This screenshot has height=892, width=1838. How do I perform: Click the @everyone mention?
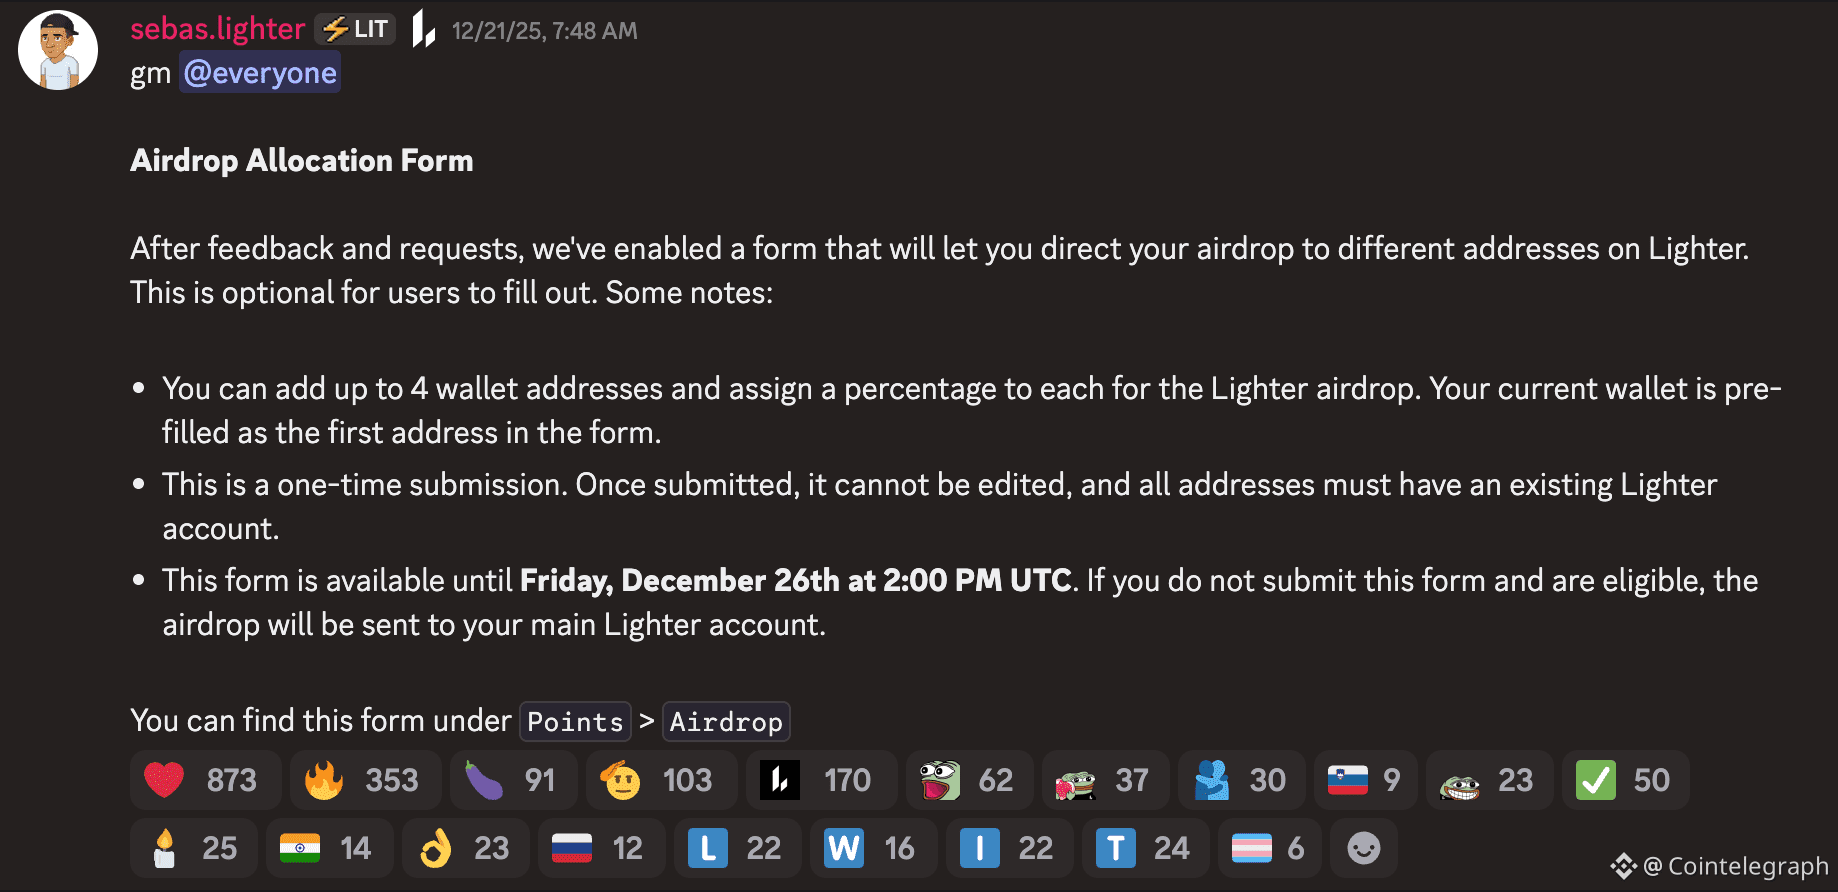point(260,71)
